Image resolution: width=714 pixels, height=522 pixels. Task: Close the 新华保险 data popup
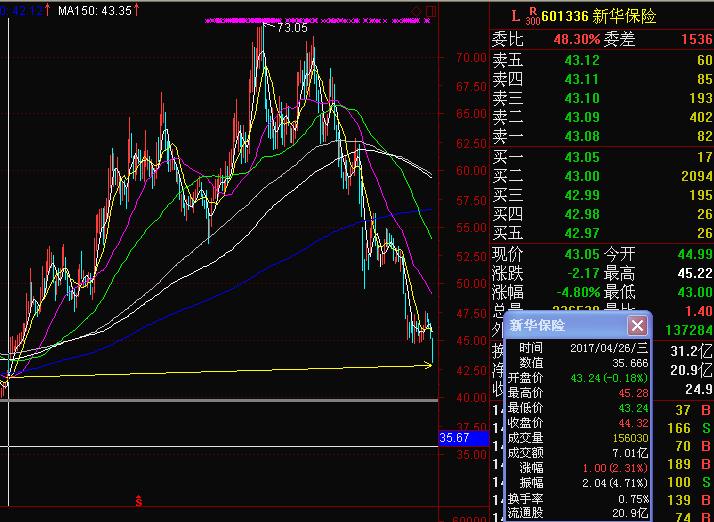(637, 325)
